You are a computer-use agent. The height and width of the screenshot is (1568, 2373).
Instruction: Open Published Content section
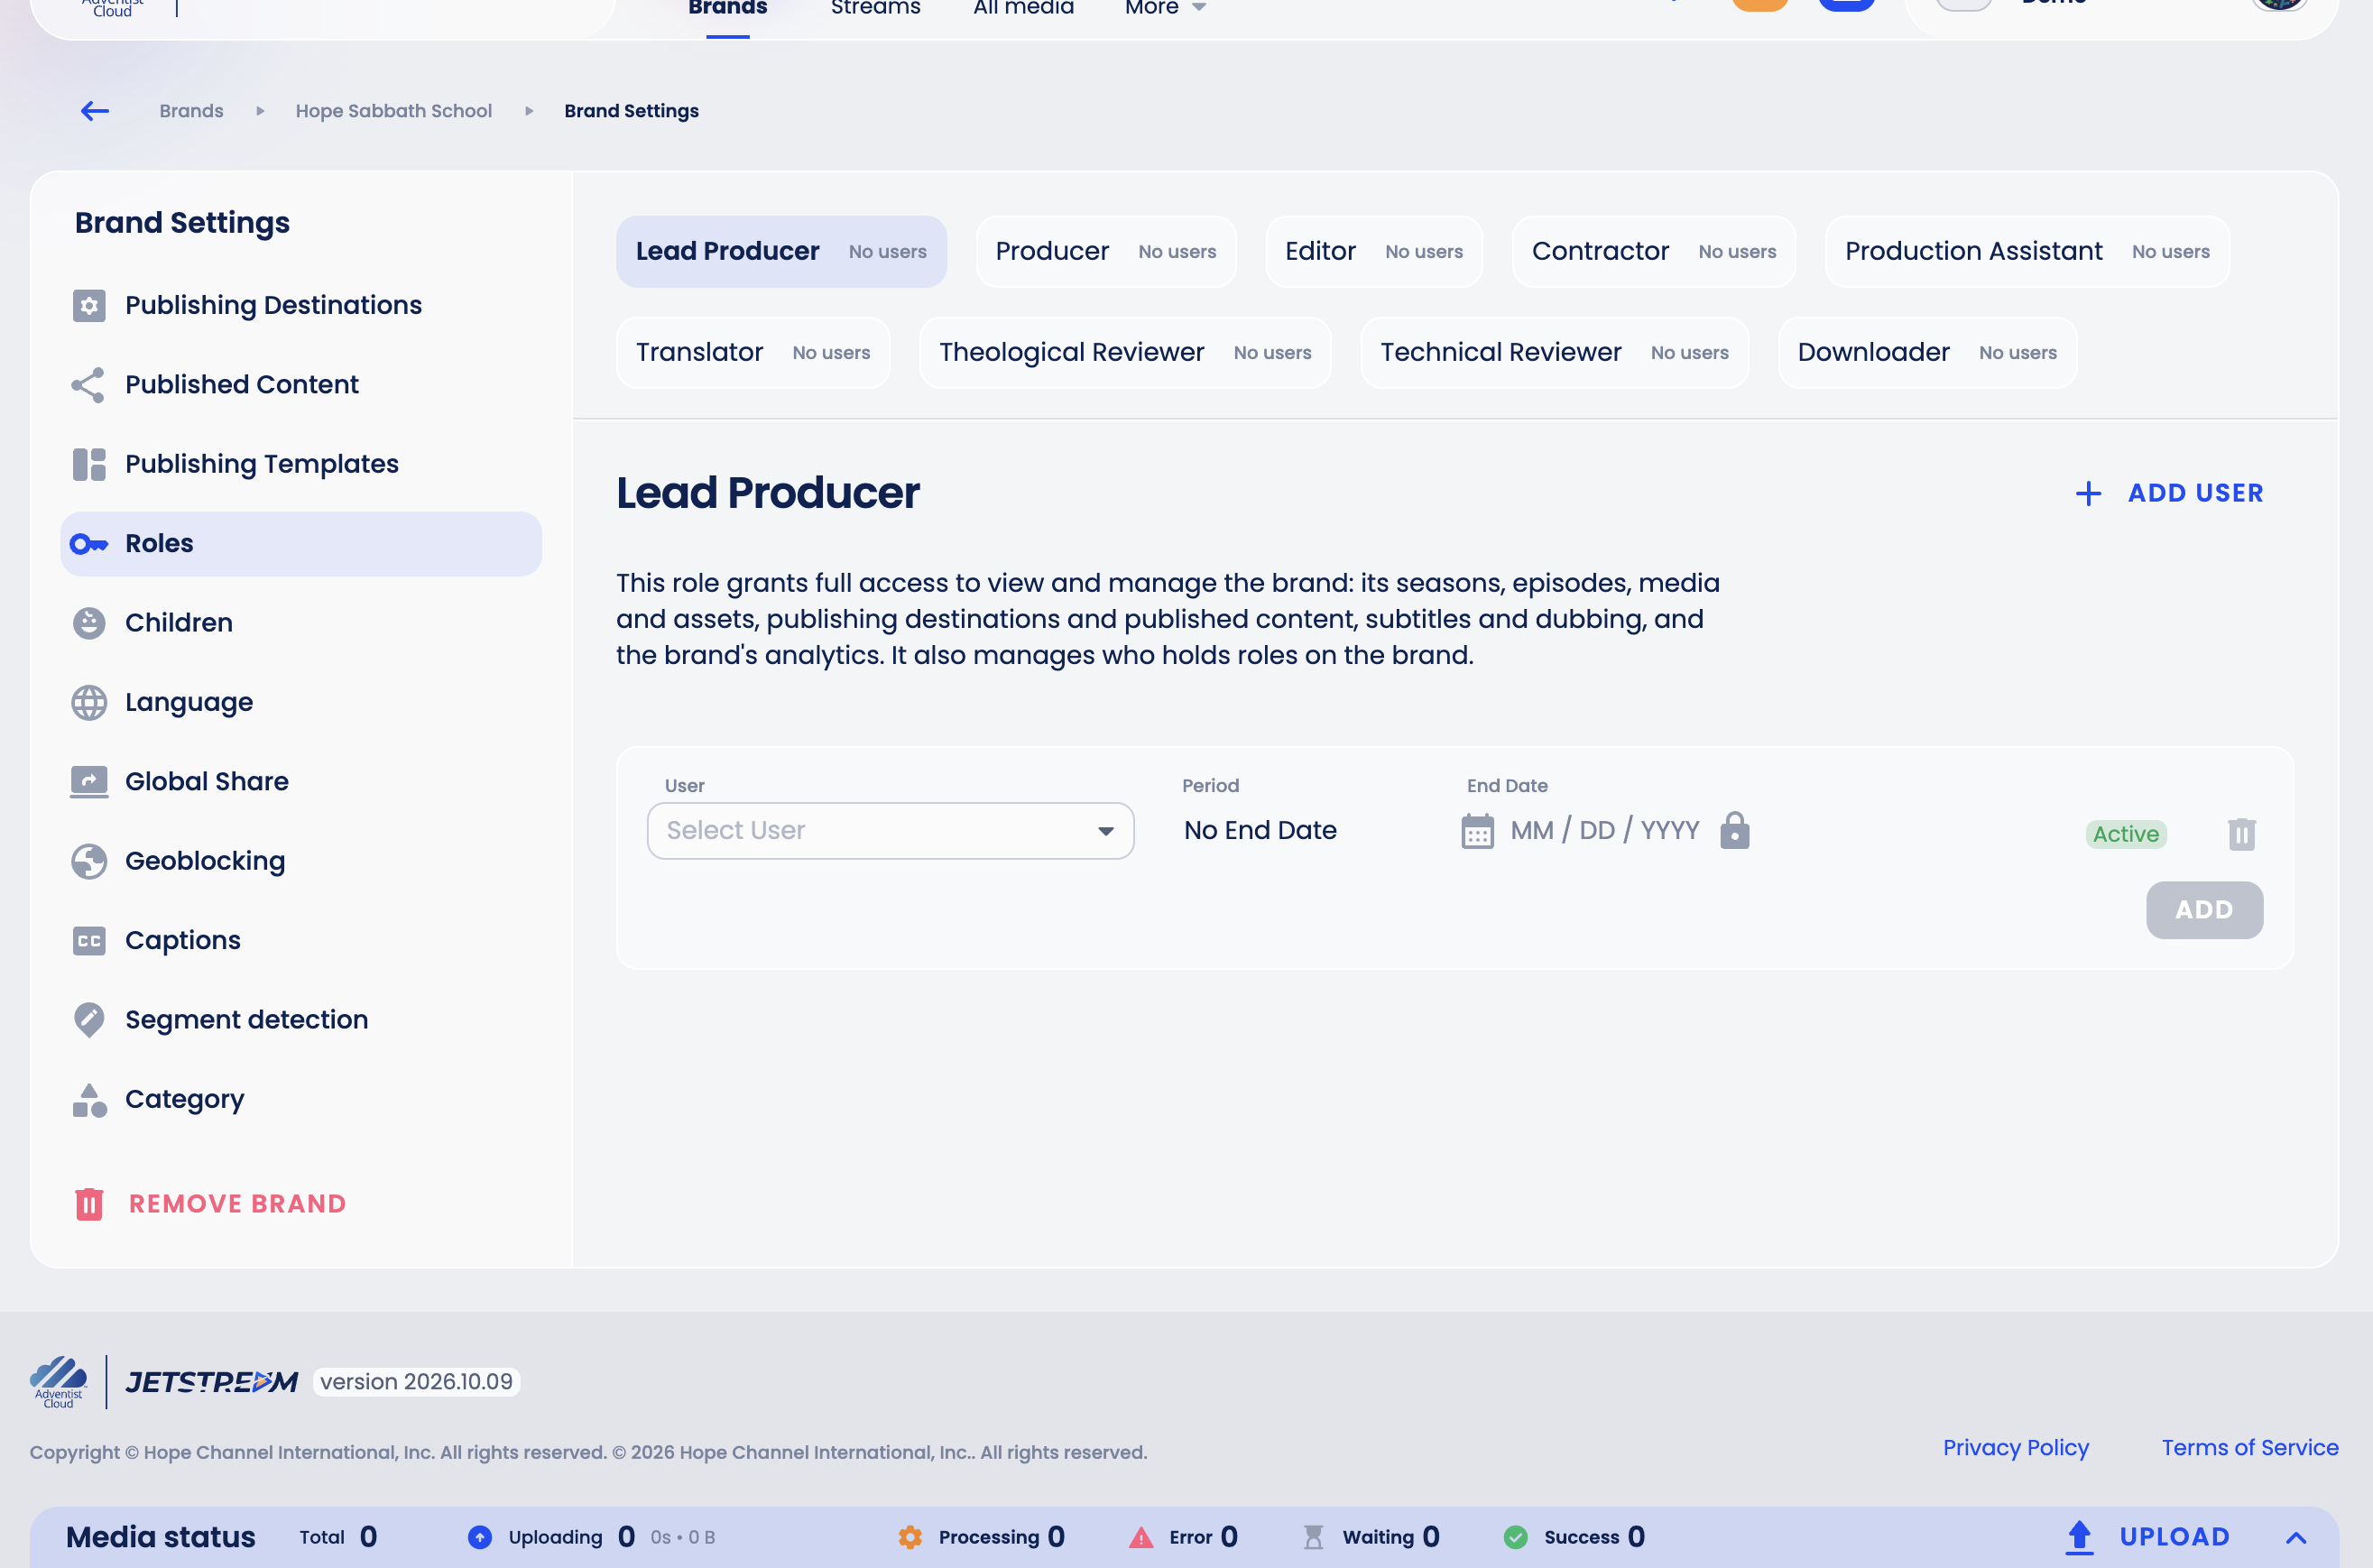pyautogui.click(x=301, y=385)
